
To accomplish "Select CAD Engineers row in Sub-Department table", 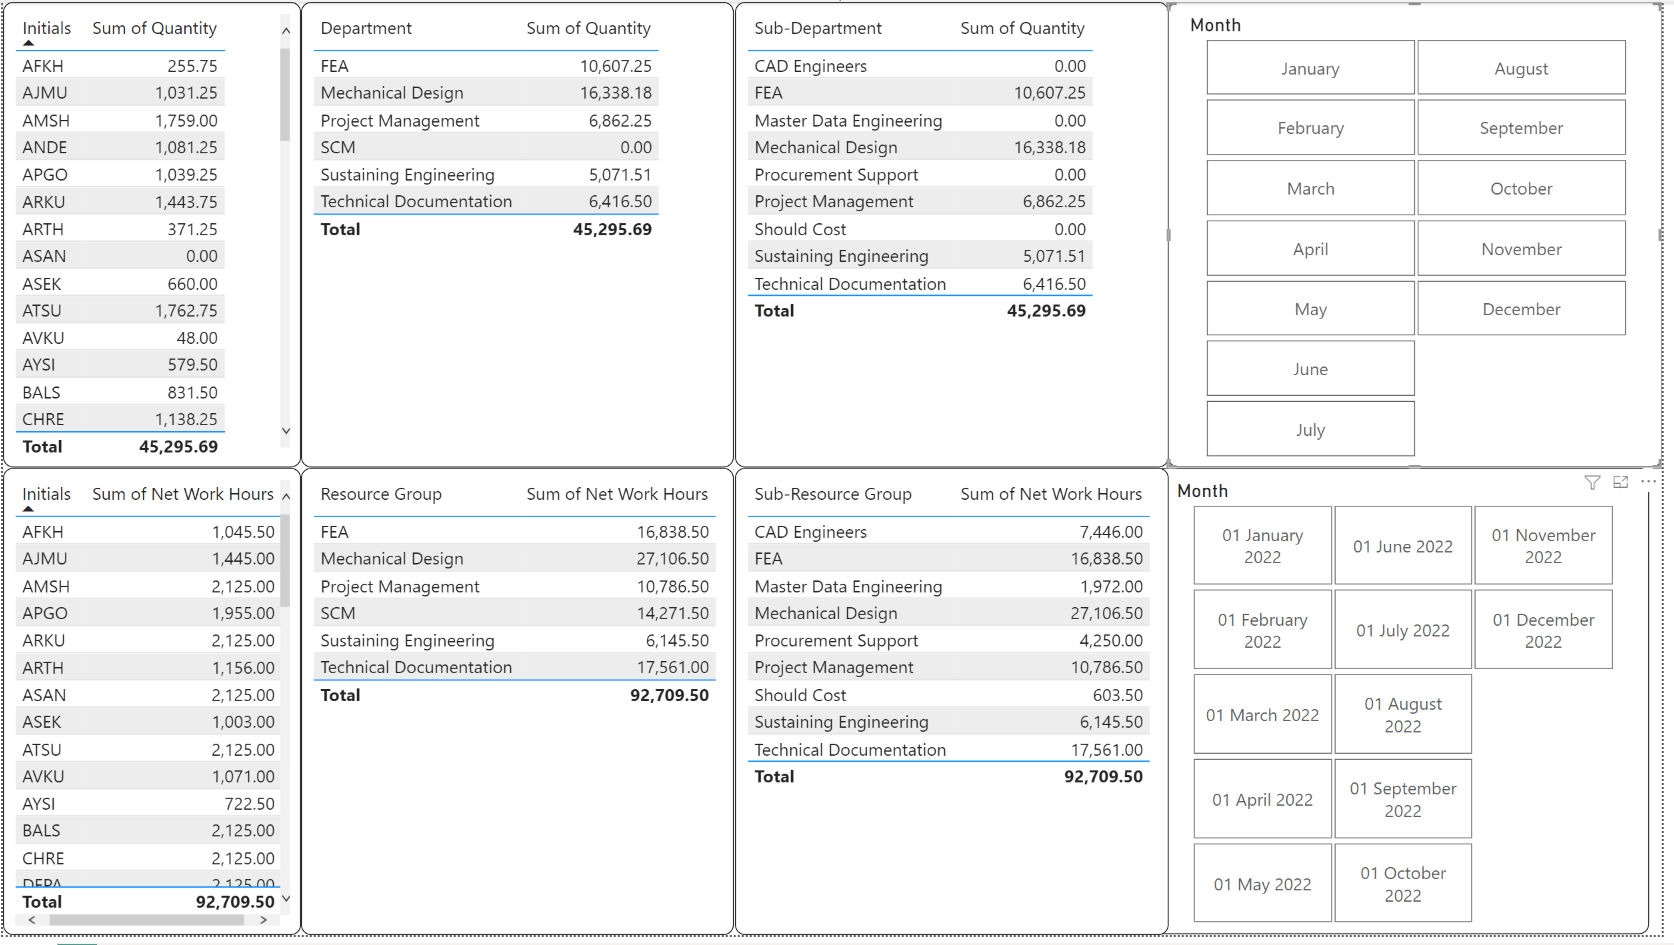I will pyautogui.click(x=920, y=66).
